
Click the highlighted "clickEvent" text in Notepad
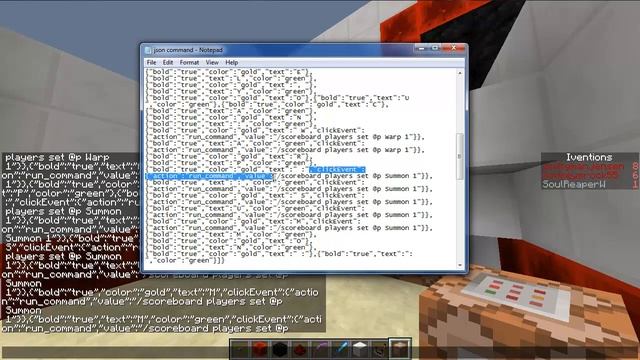[x=337, y=169]
